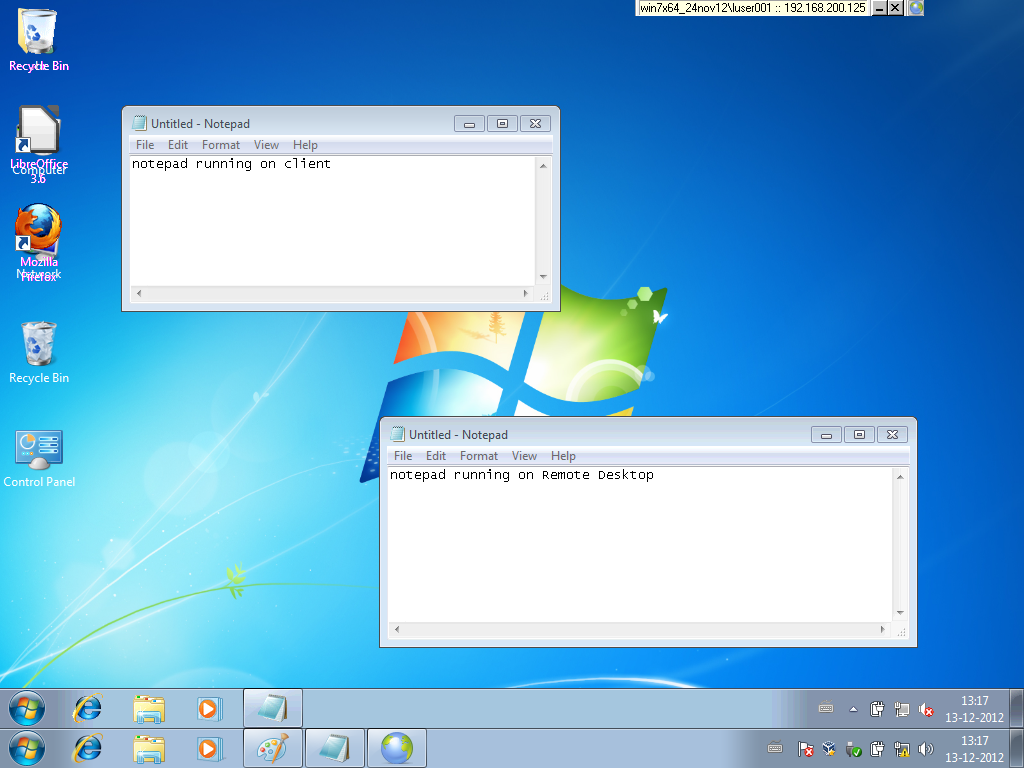Close the remote connection bar with X button
This screenshot has width=1024, height=768.
pyautogui.click(x=895, y=8)
